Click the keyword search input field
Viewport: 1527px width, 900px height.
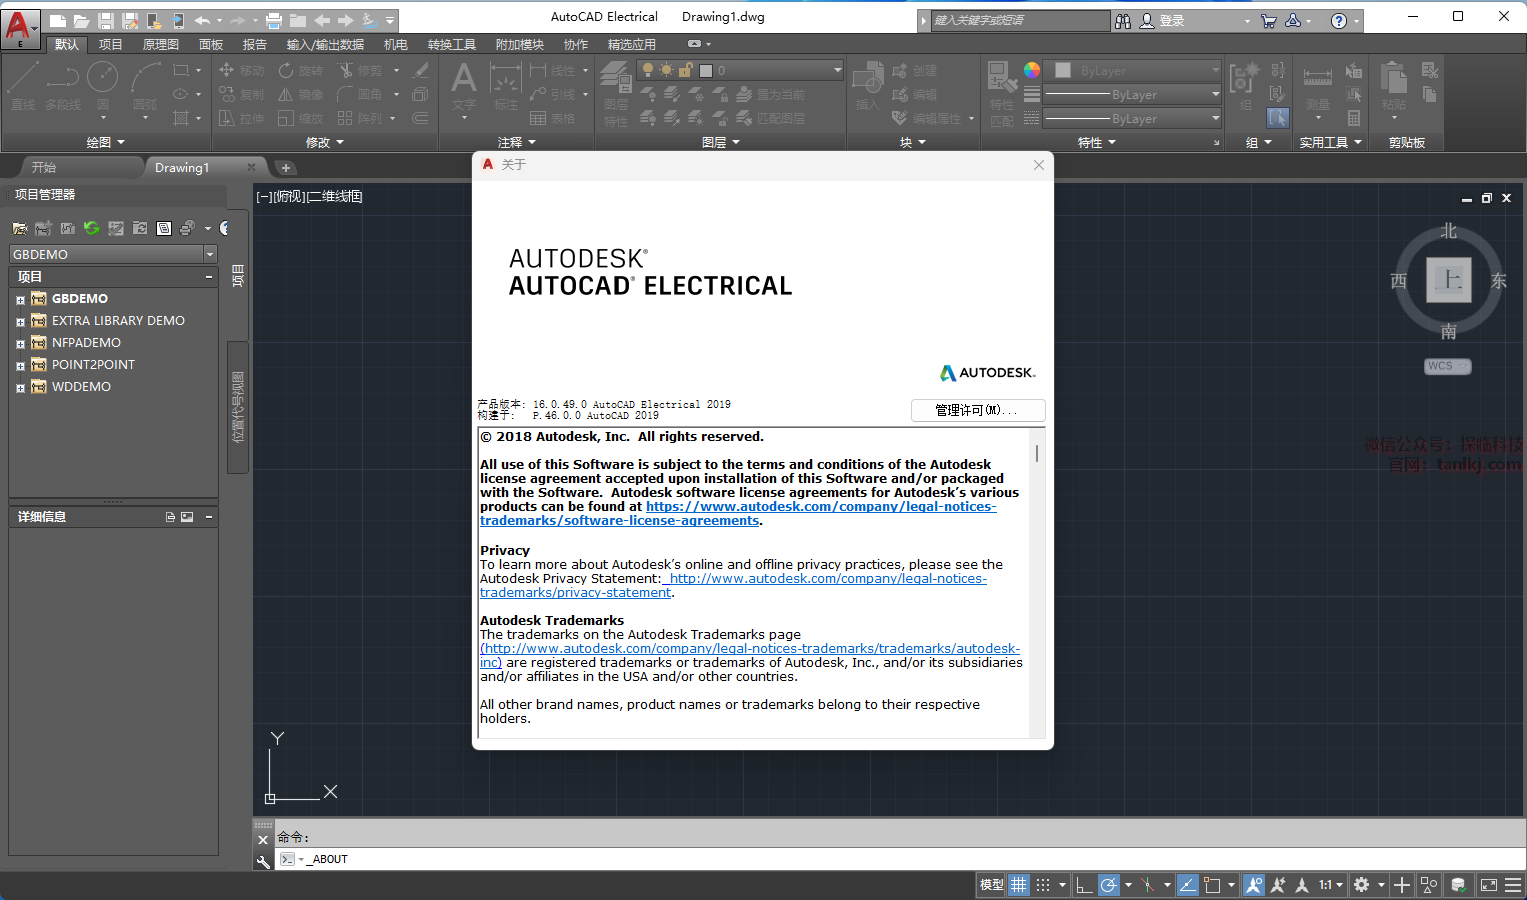pyautogui.click(x=1019, y=20)
